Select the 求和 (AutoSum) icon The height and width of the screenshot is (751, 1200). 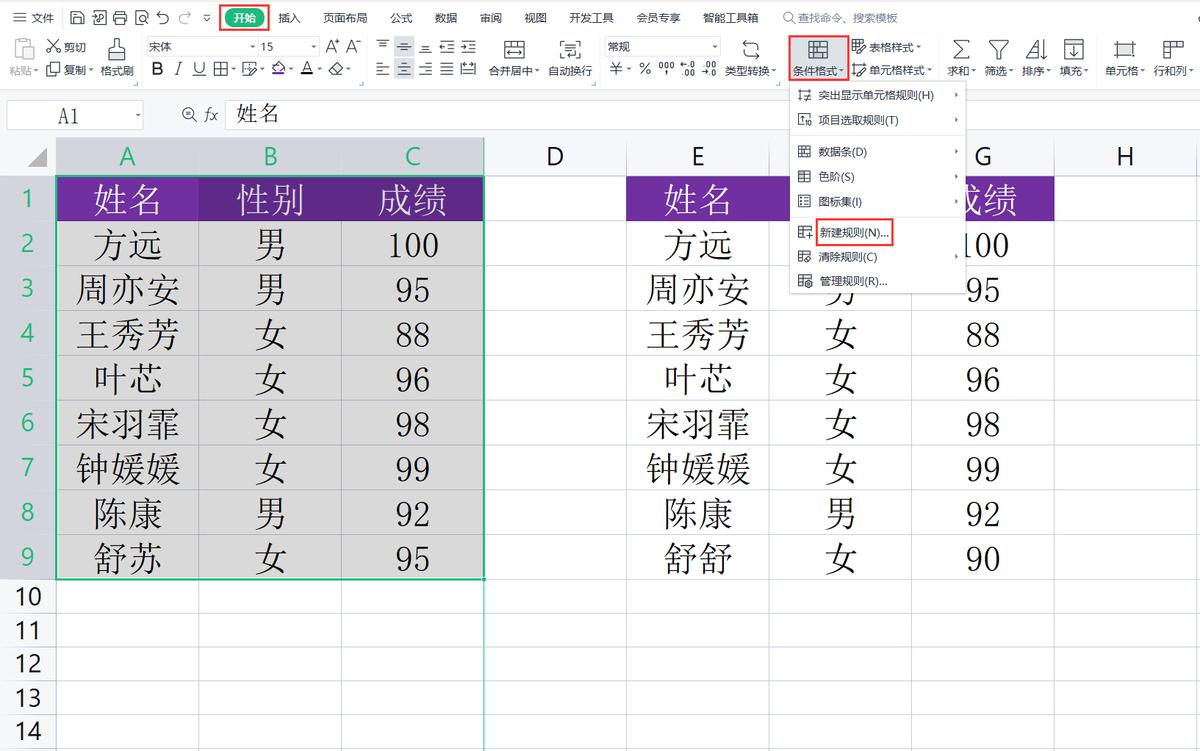[x=961, y=48]
